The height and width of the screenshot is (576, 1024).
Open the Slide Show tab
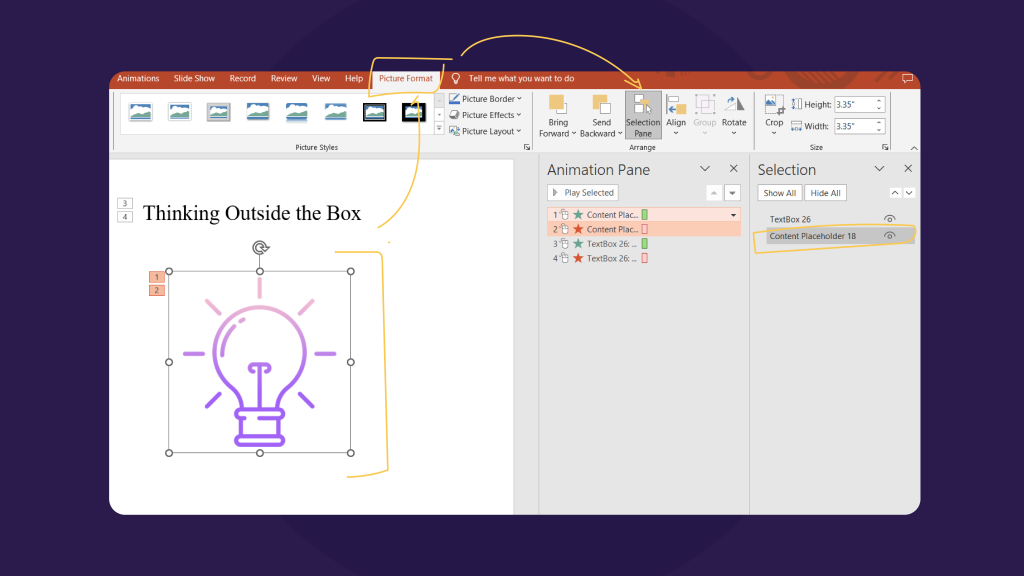click(x=194, y=78)
